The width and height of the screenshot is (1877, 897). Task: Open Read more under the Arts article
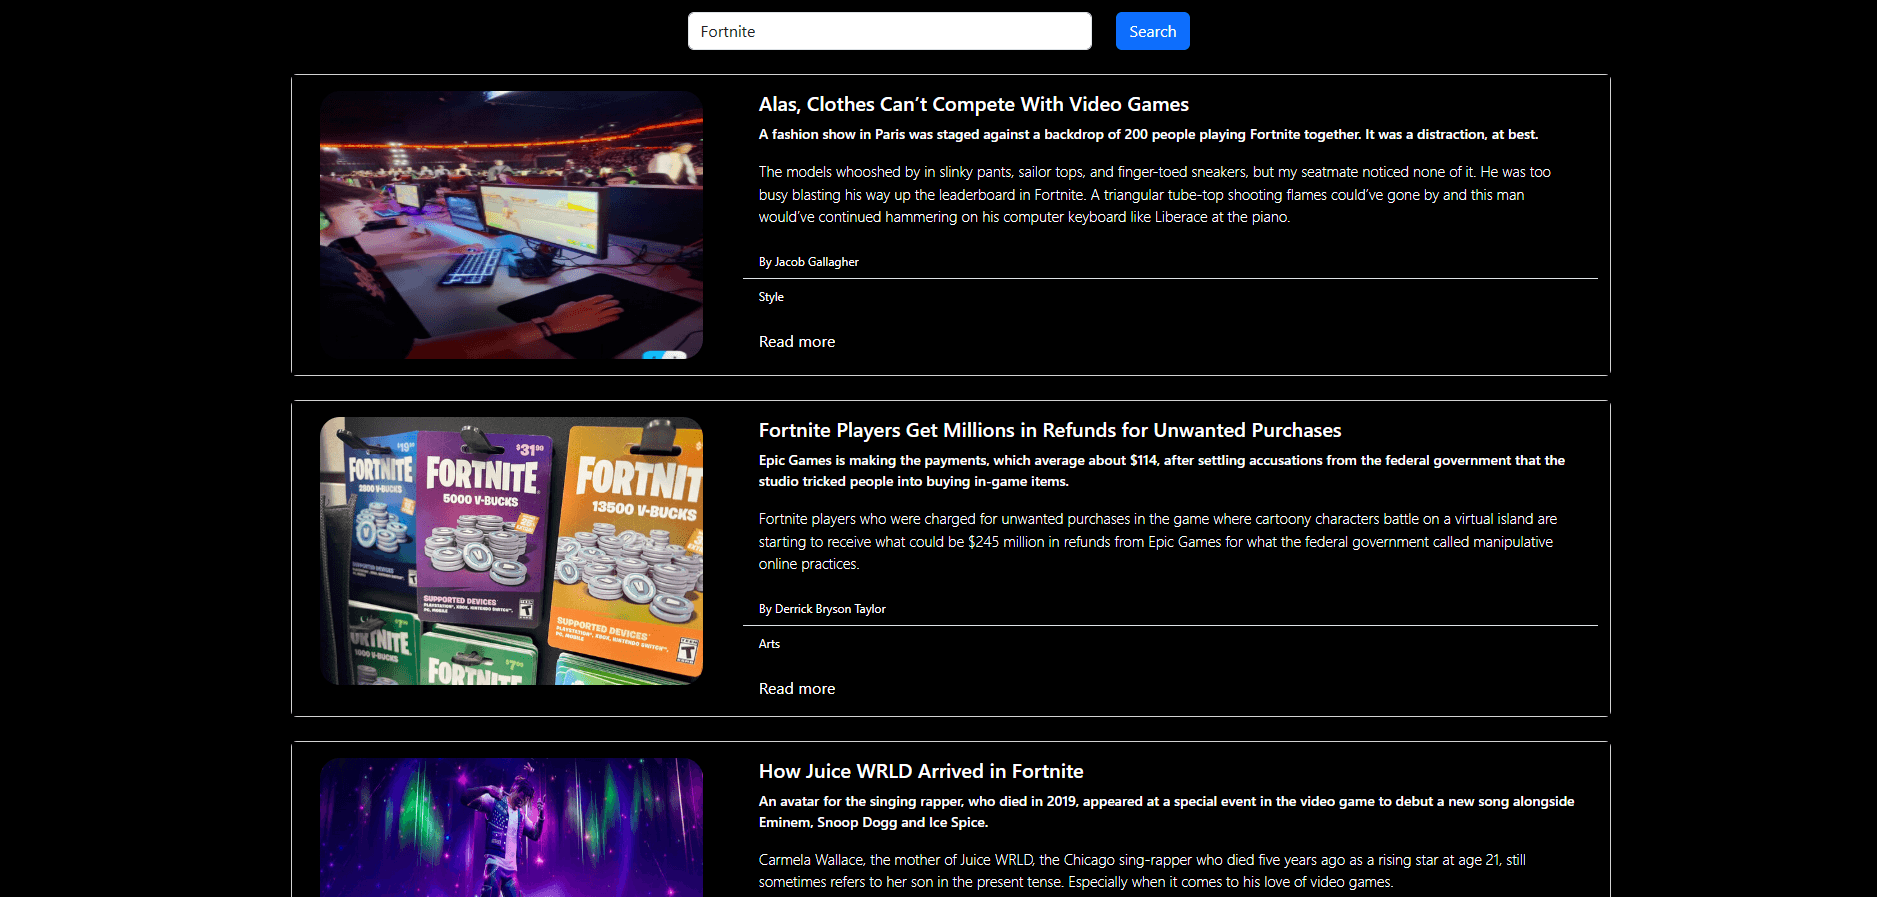[x=796, y=689]
